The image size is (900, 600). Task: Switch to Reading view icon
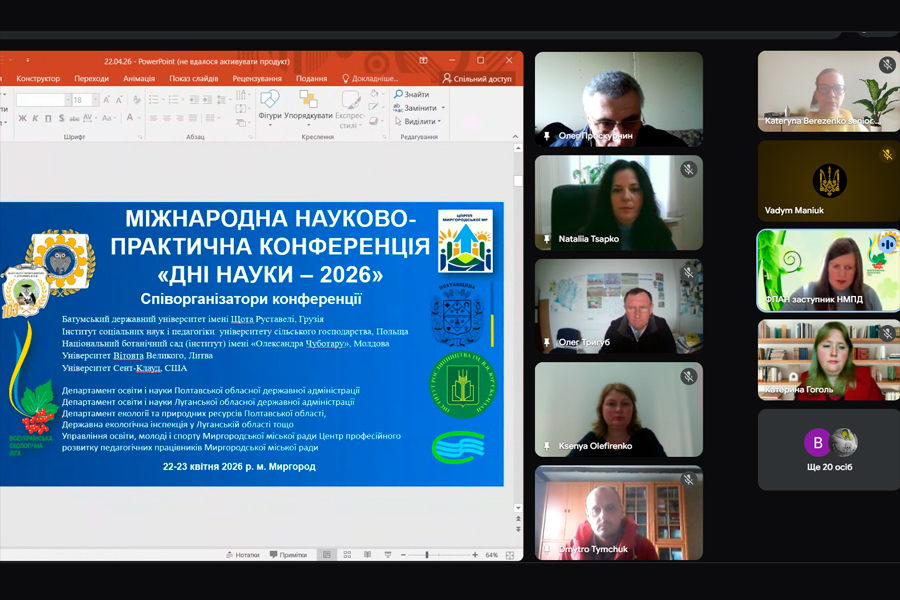[367, 555]
